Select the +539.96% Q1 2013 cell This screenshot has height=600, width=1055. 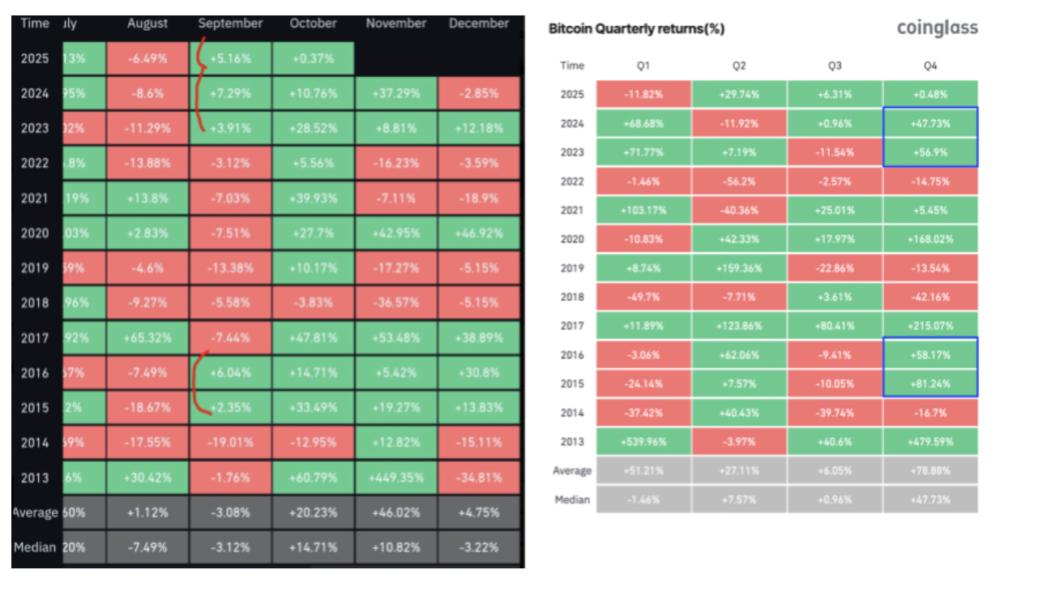[644, 442]
